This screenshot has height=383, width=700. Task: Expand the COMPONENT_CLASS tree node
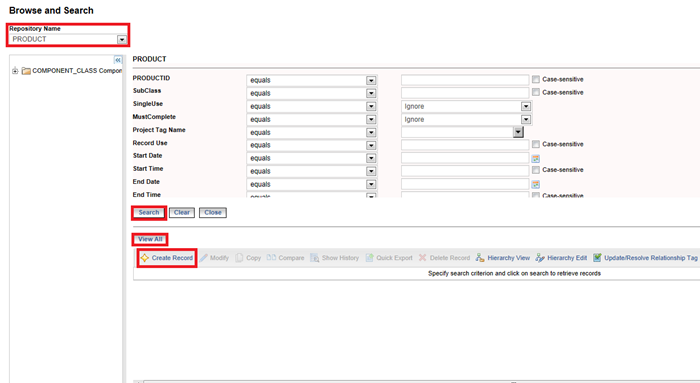tap(15, 71)
